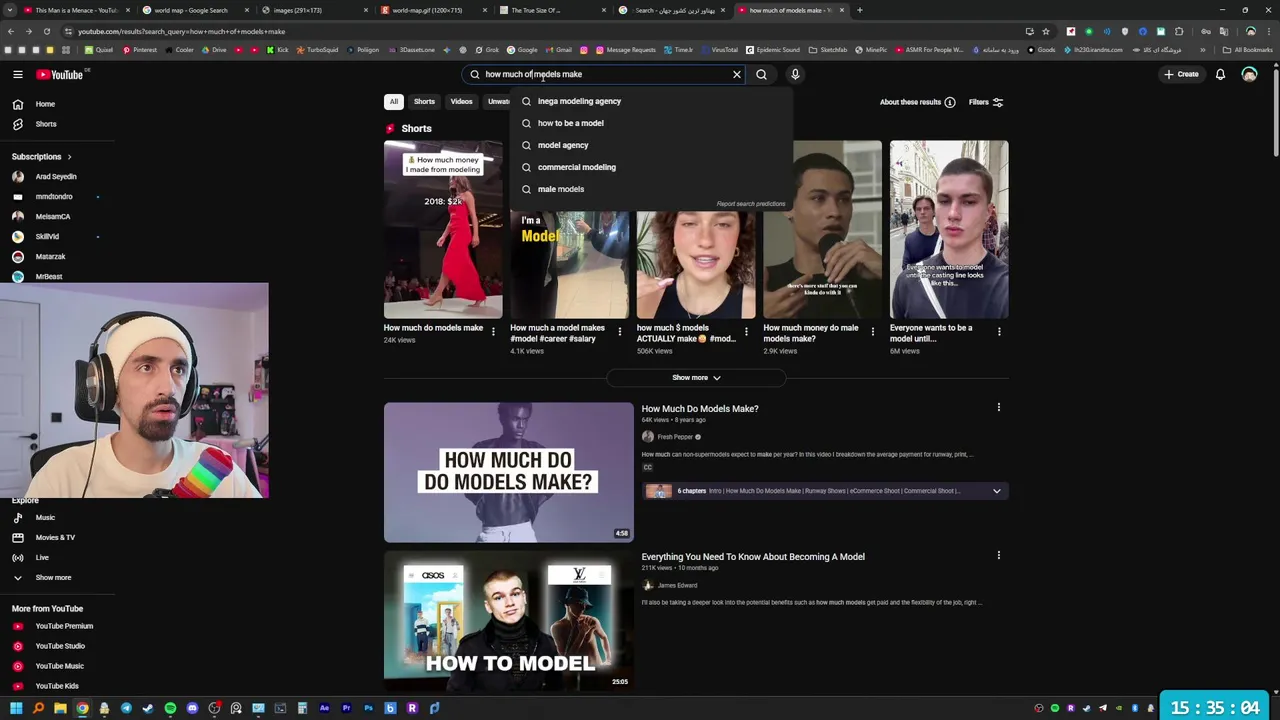Open the search Filters panel
This screenshot has width=1280, height=720.
click(986, 102)
